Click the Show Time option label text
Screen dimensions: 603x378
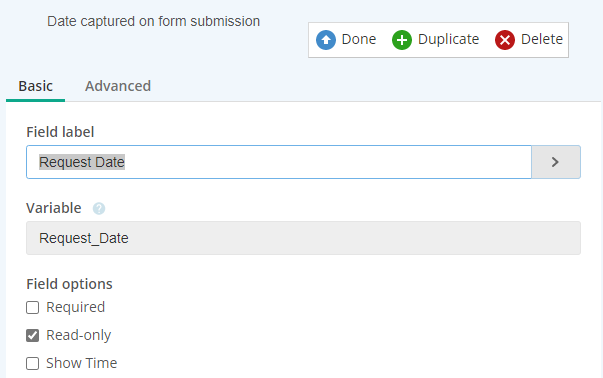click(x=82, y=363)
